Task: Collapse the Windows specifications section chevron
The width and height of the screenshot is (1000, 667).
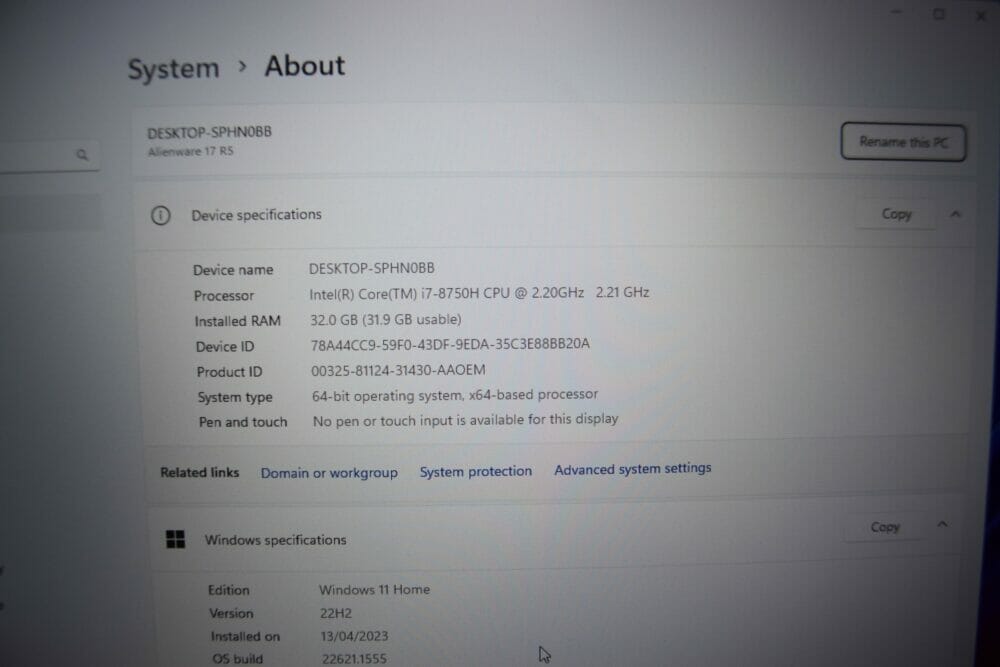Action: click(942, 525)
